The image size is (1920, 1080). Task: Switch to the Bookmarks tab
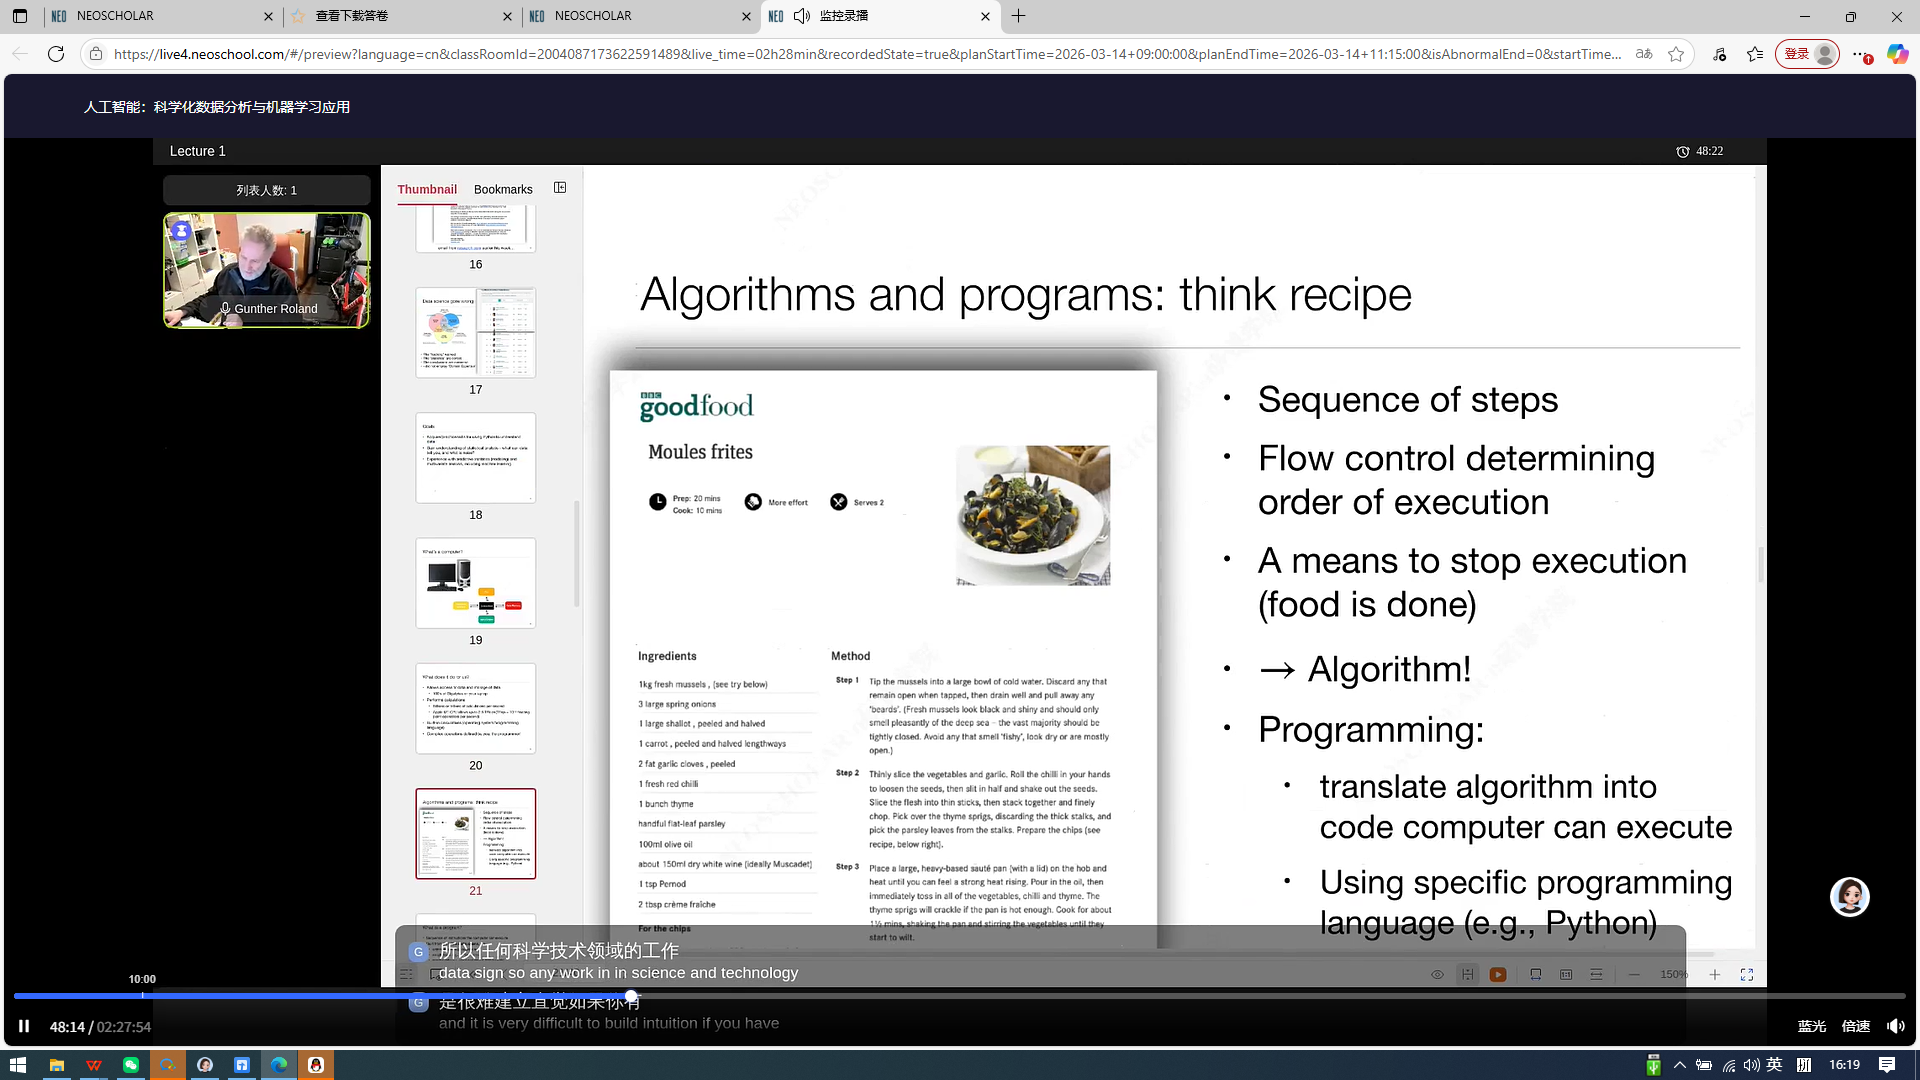click(x=503, y=189)
